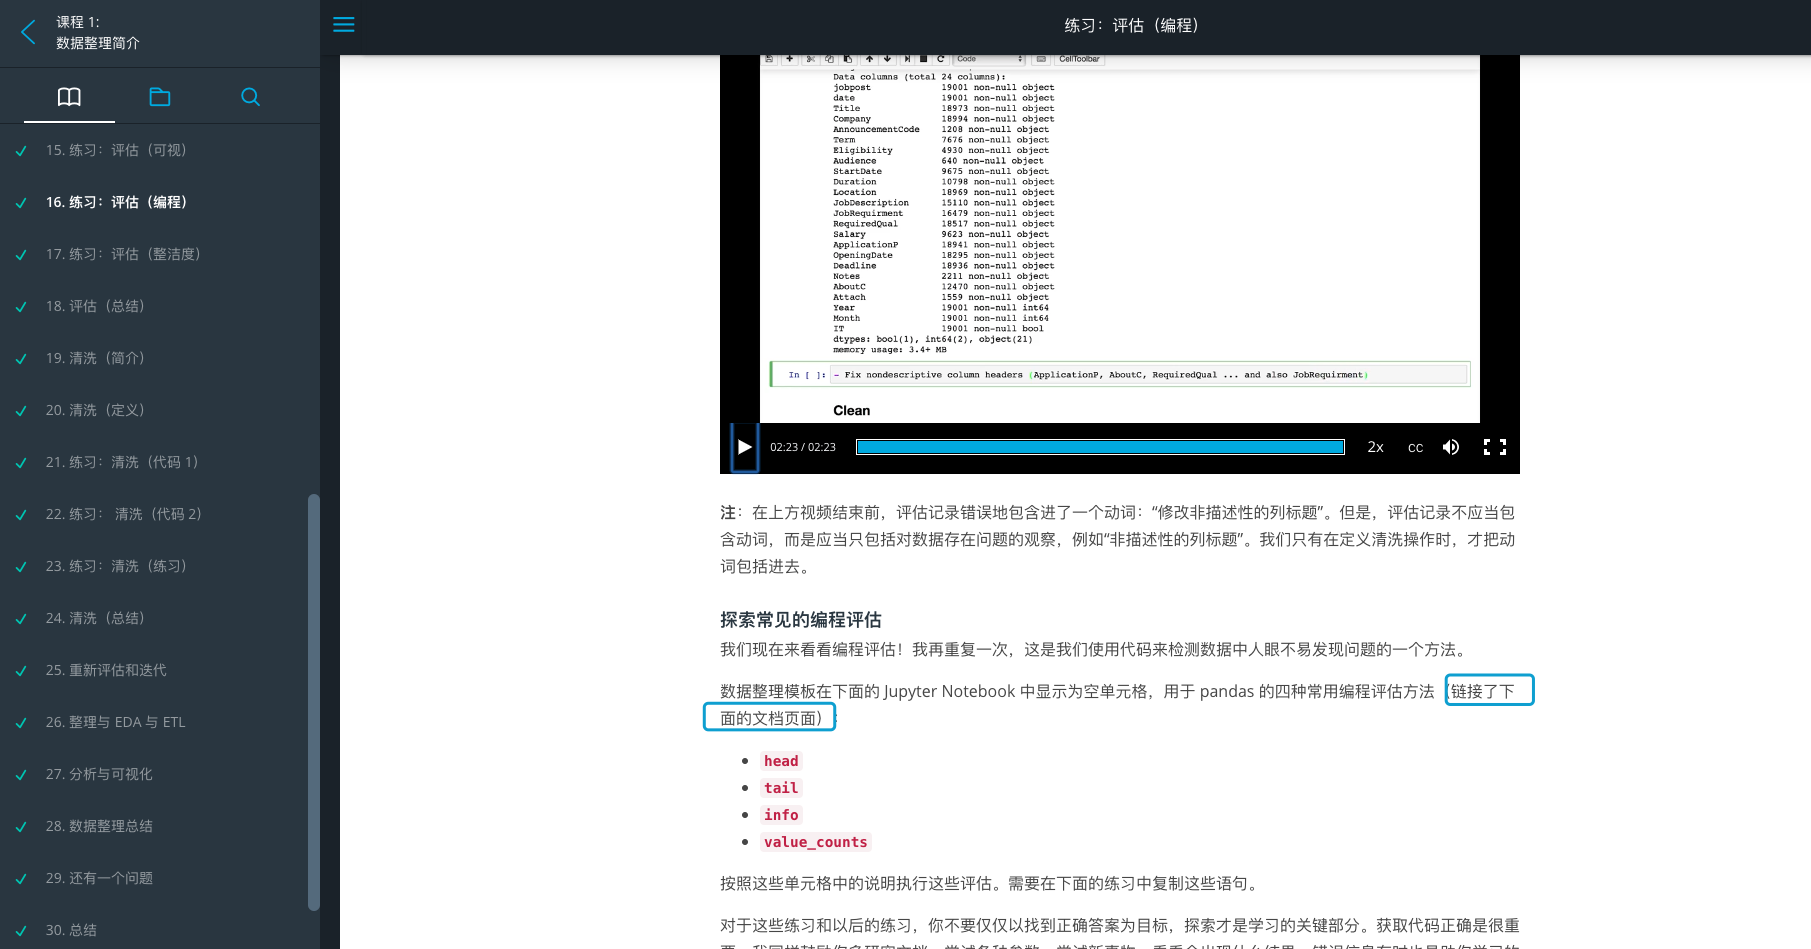This screenshot has height=949, width=1811.
Task: Enter fullscreen mode for the video
Action: (1494, 447)
